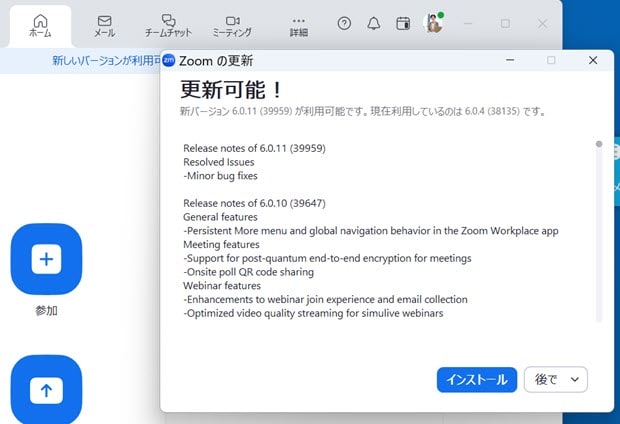
Task: Click the Zoom logo in update dialog title
Action: point(169,60)
